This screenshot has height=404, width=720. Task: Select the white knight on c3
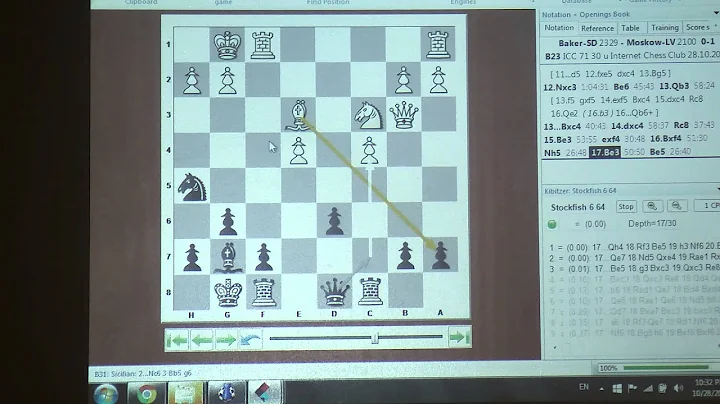369,114
